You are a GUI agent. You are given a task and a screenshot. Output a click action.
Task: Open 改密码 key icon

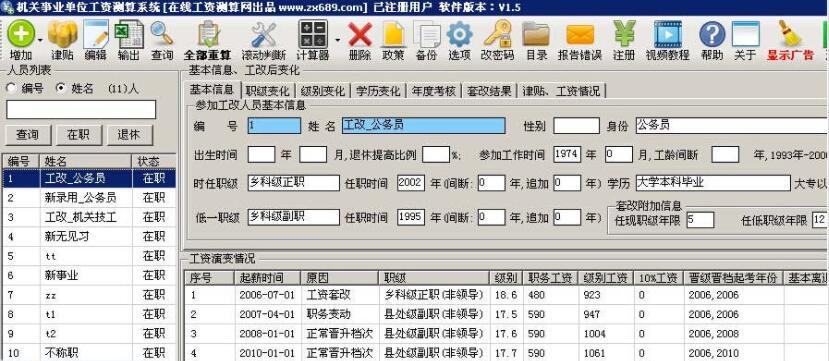[x=497, y=34]
